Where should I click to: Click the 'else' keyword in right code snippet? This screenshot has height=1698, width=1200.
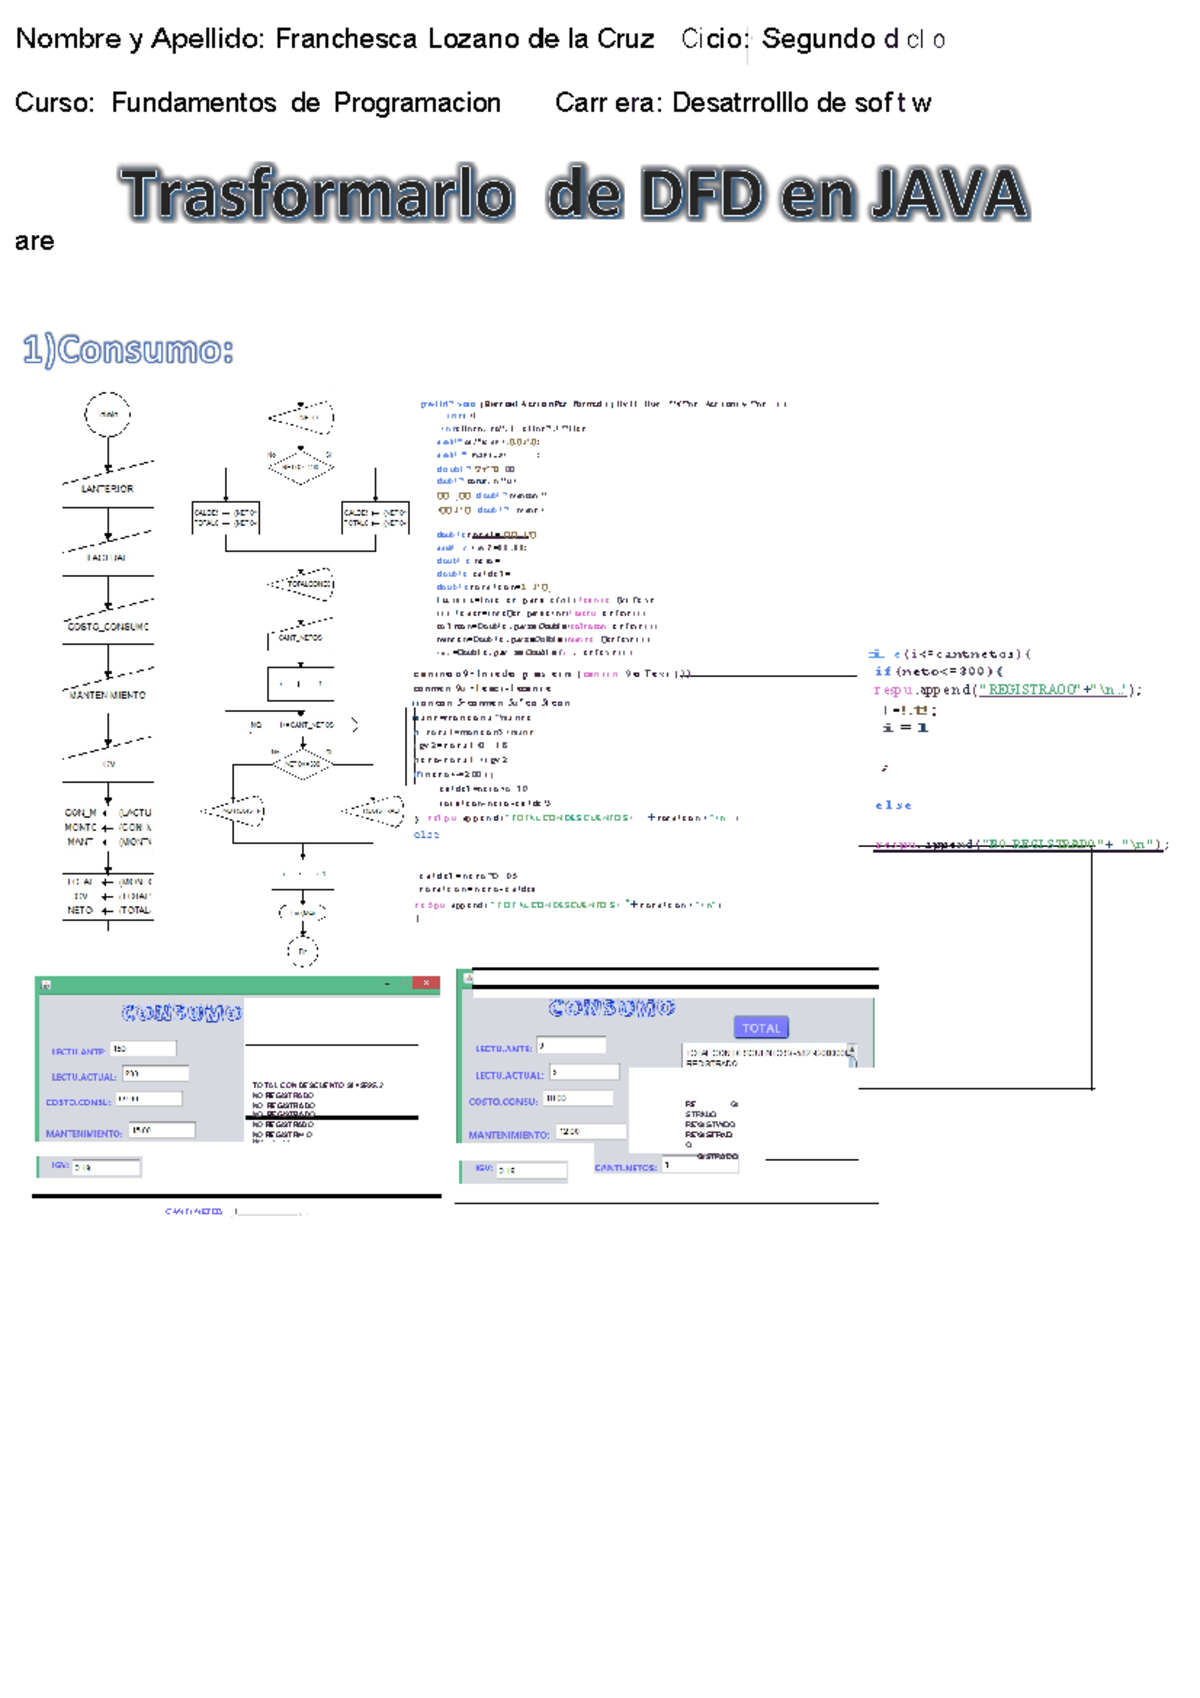[x=893, y=805]
